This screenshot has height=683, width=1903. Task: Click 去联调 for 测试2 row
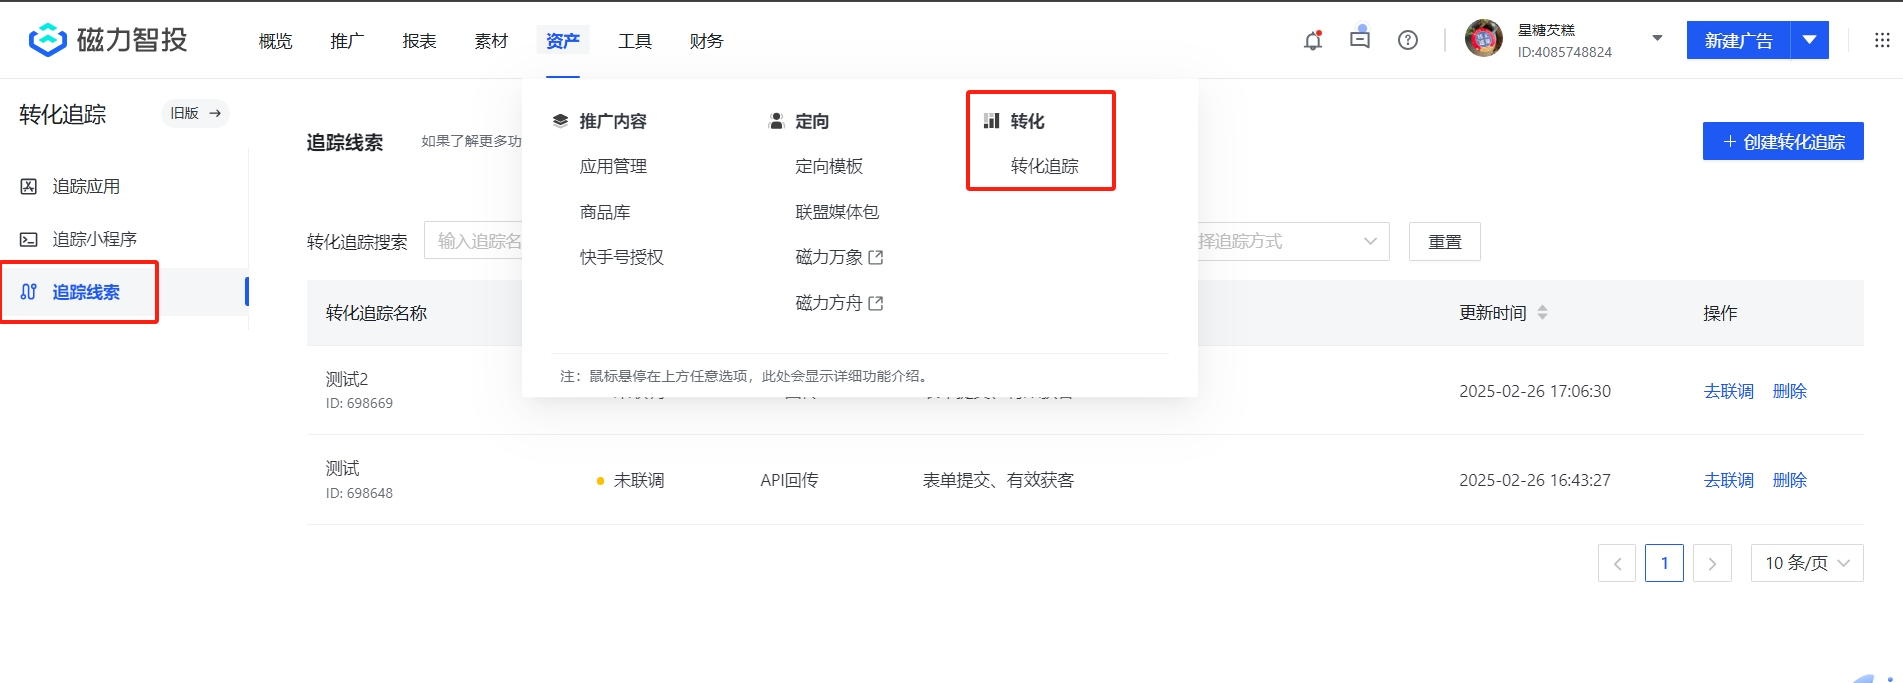coord(1728,391)
